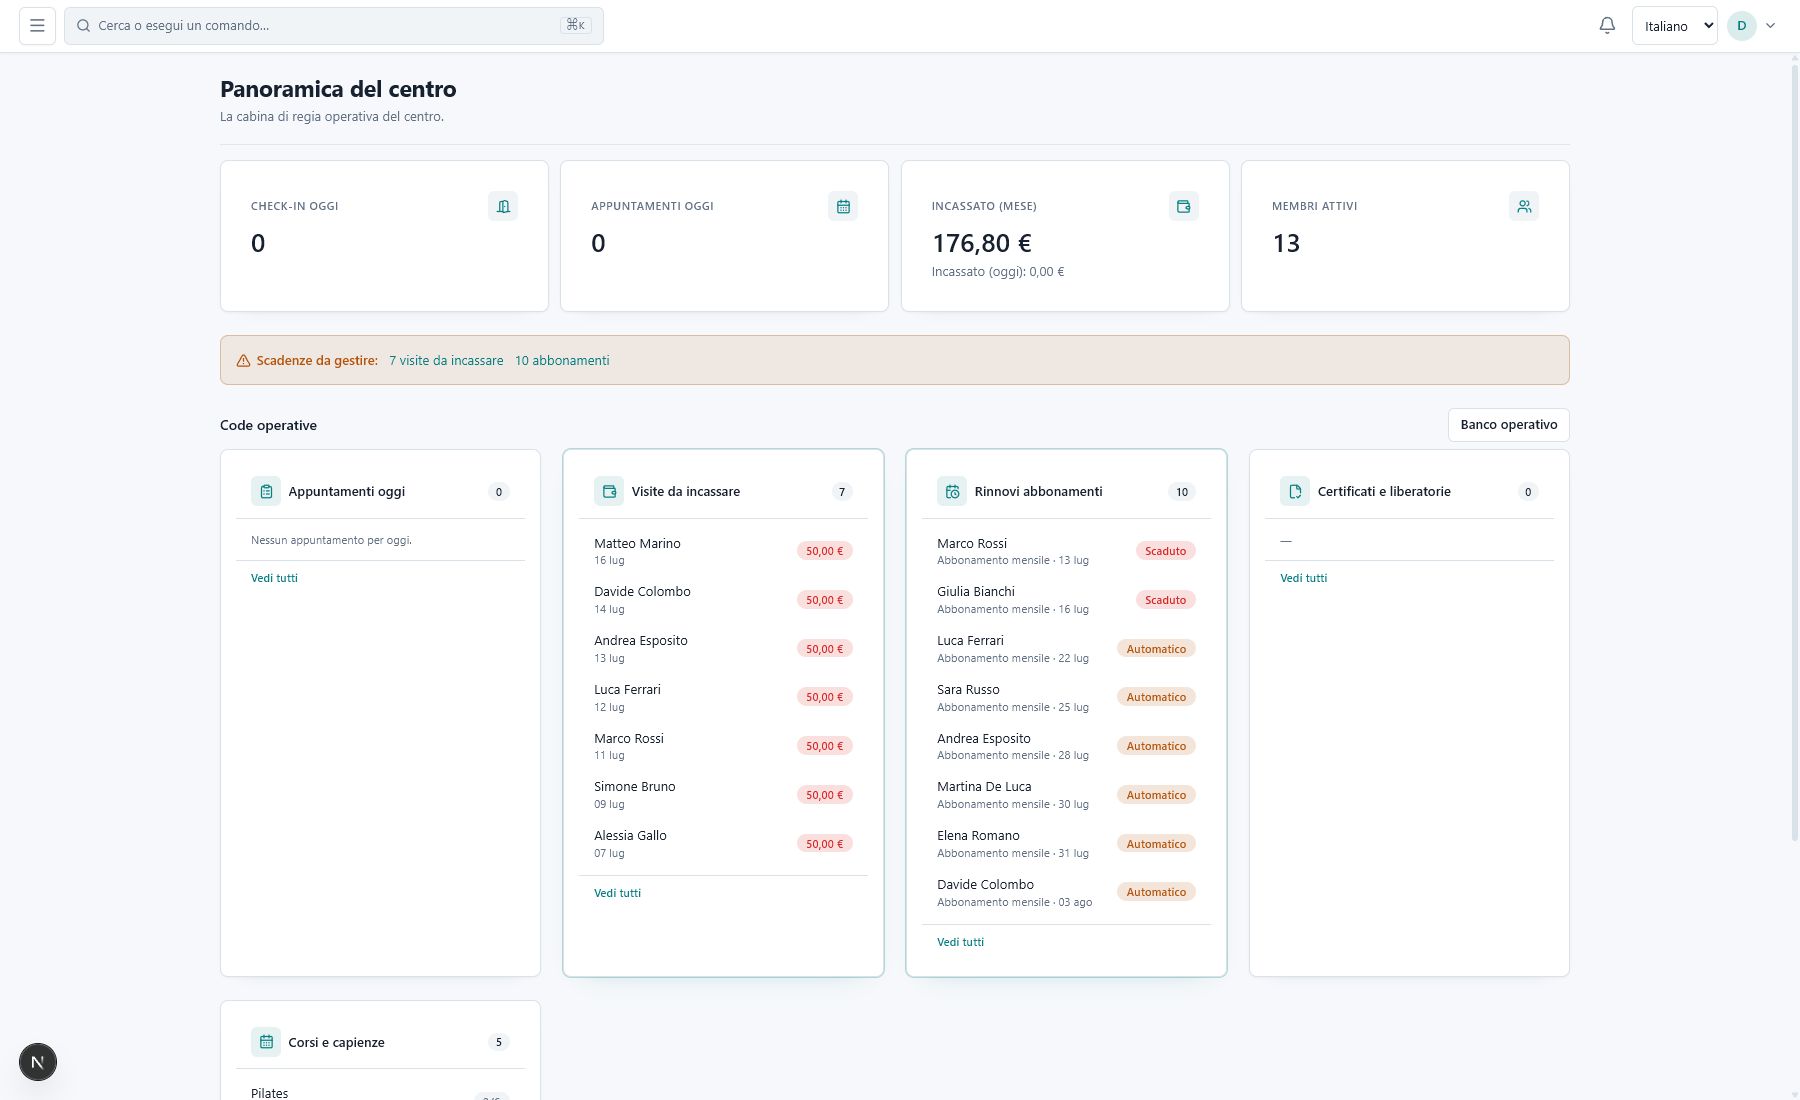Open Simone Bruno visit row
This screenshot has height=1100, width=1800.
(723, 795)
